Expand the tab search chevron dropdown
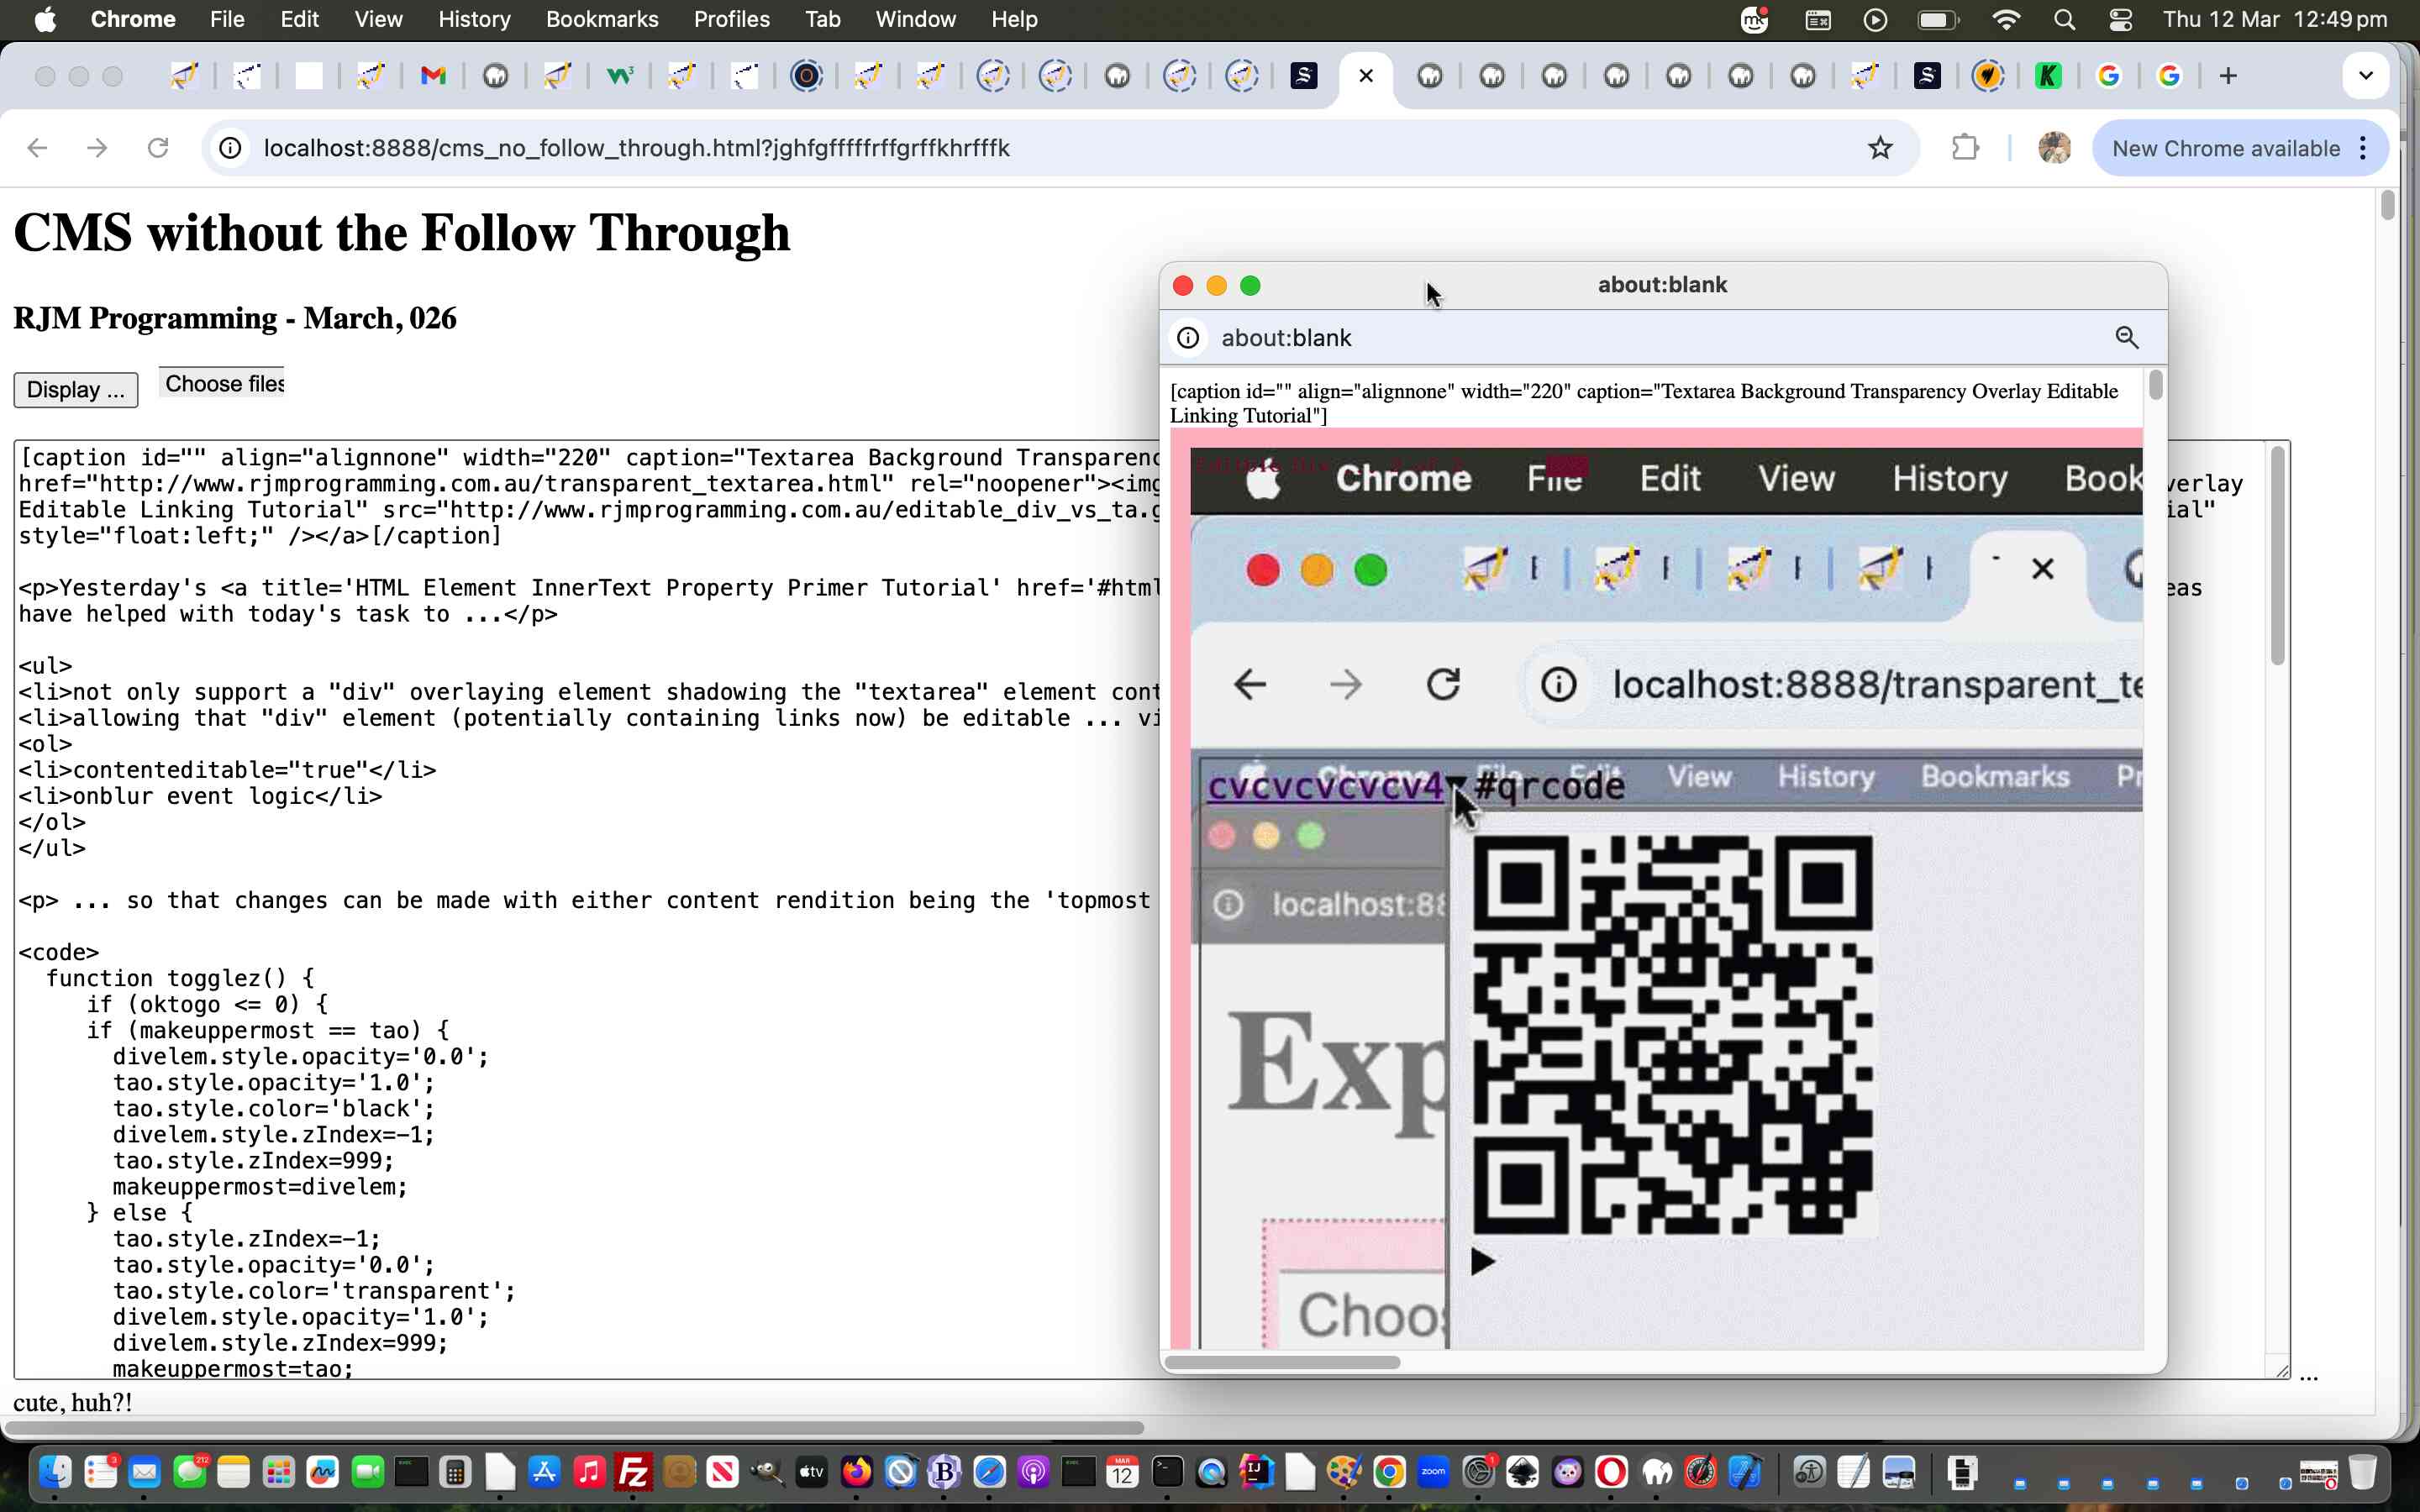The width and height of the screenshot is (2420, 1512). coord(2365,76)
